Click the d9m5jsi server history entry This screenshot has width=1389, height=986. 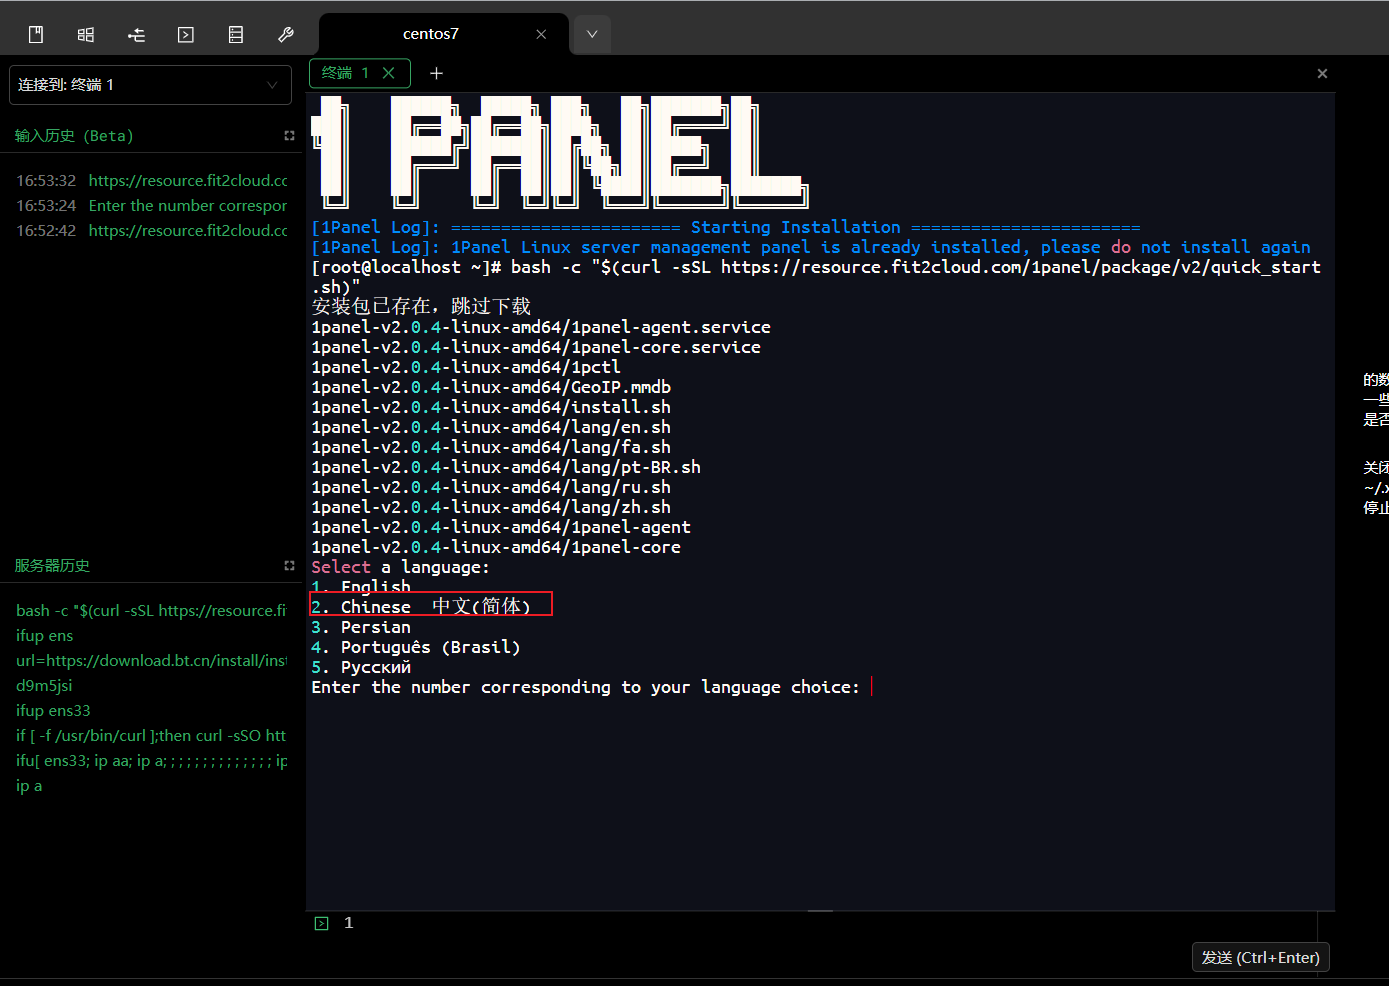(44, 686)
